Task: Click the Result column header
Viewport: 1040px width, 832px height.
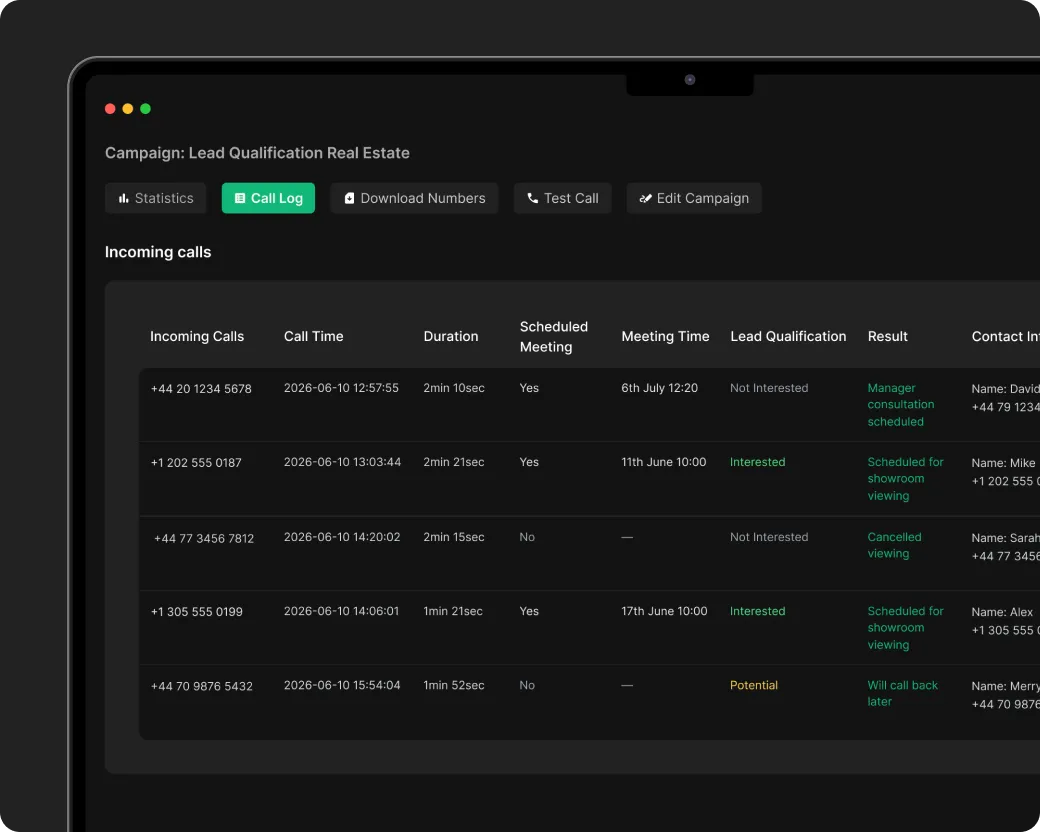Action: point(887,336)
